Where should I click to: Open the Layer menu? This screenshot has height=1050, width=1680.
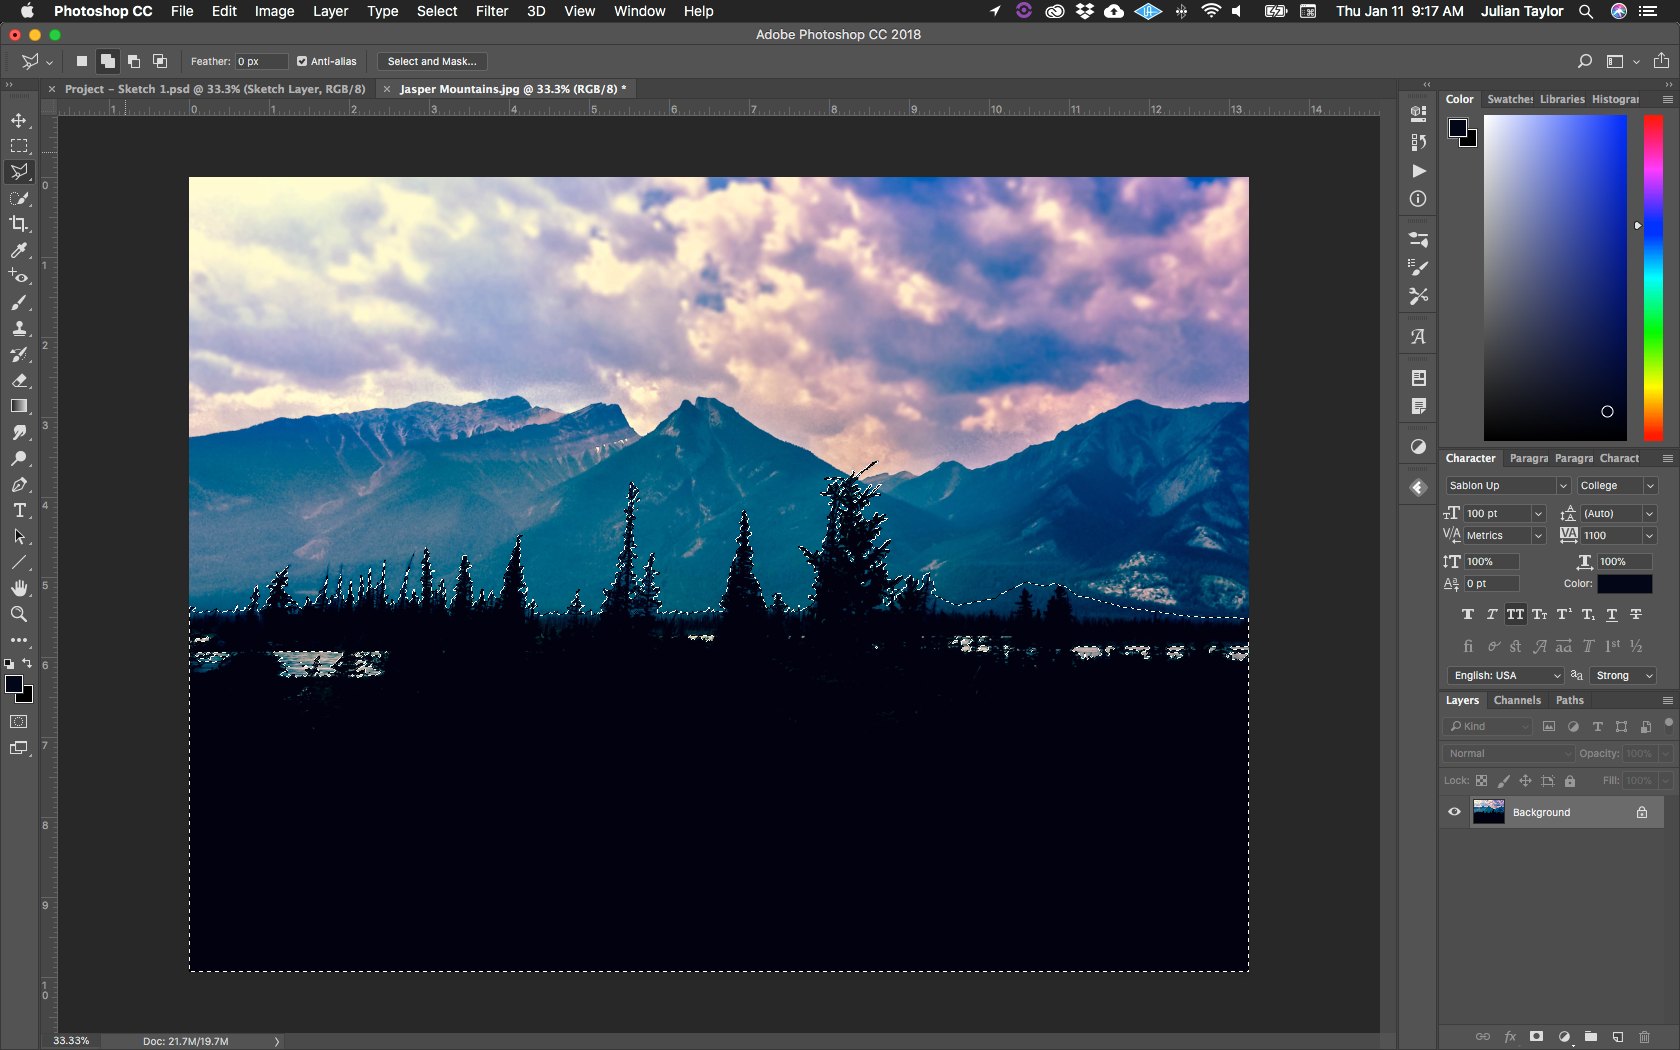coord(330,11)
